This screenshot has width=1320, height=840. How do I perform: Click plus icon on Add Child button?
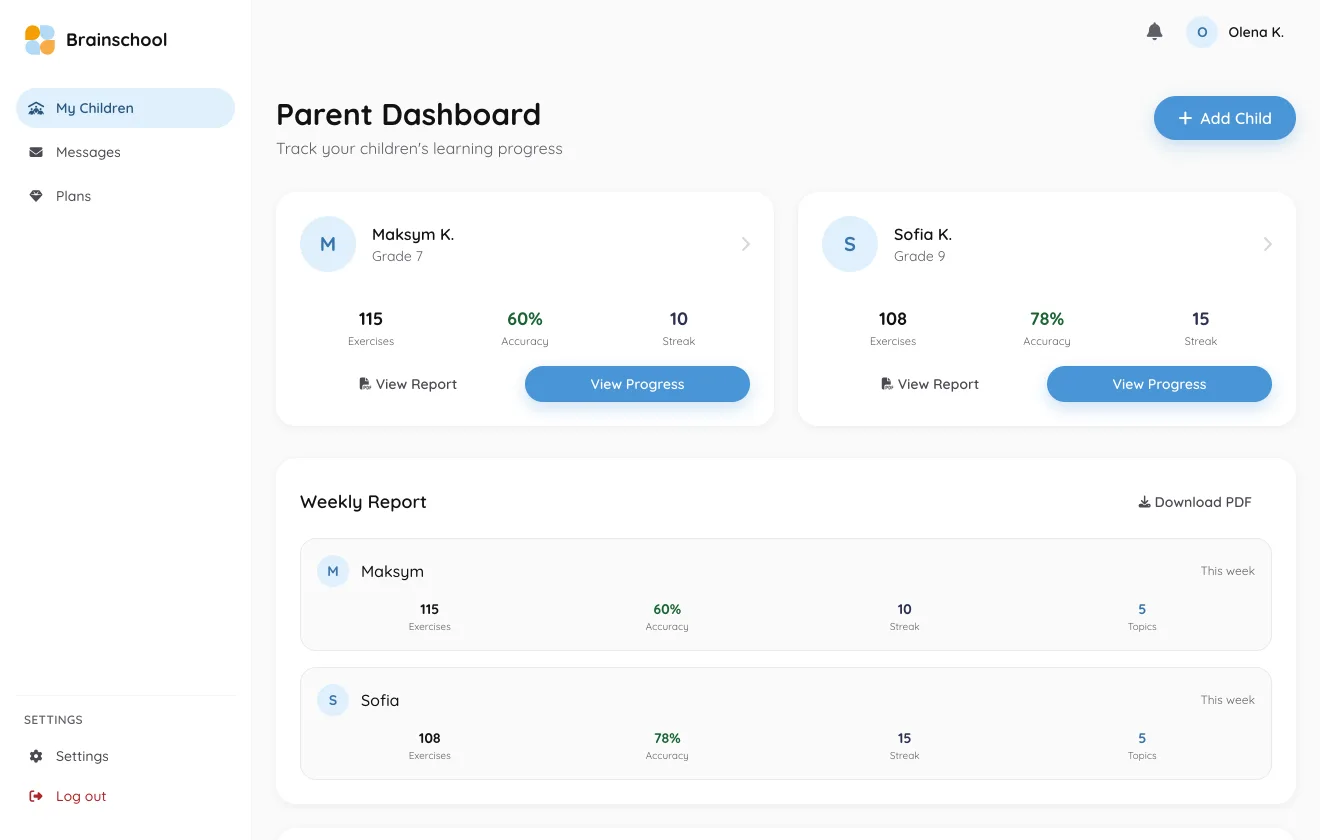(1185, 118)
